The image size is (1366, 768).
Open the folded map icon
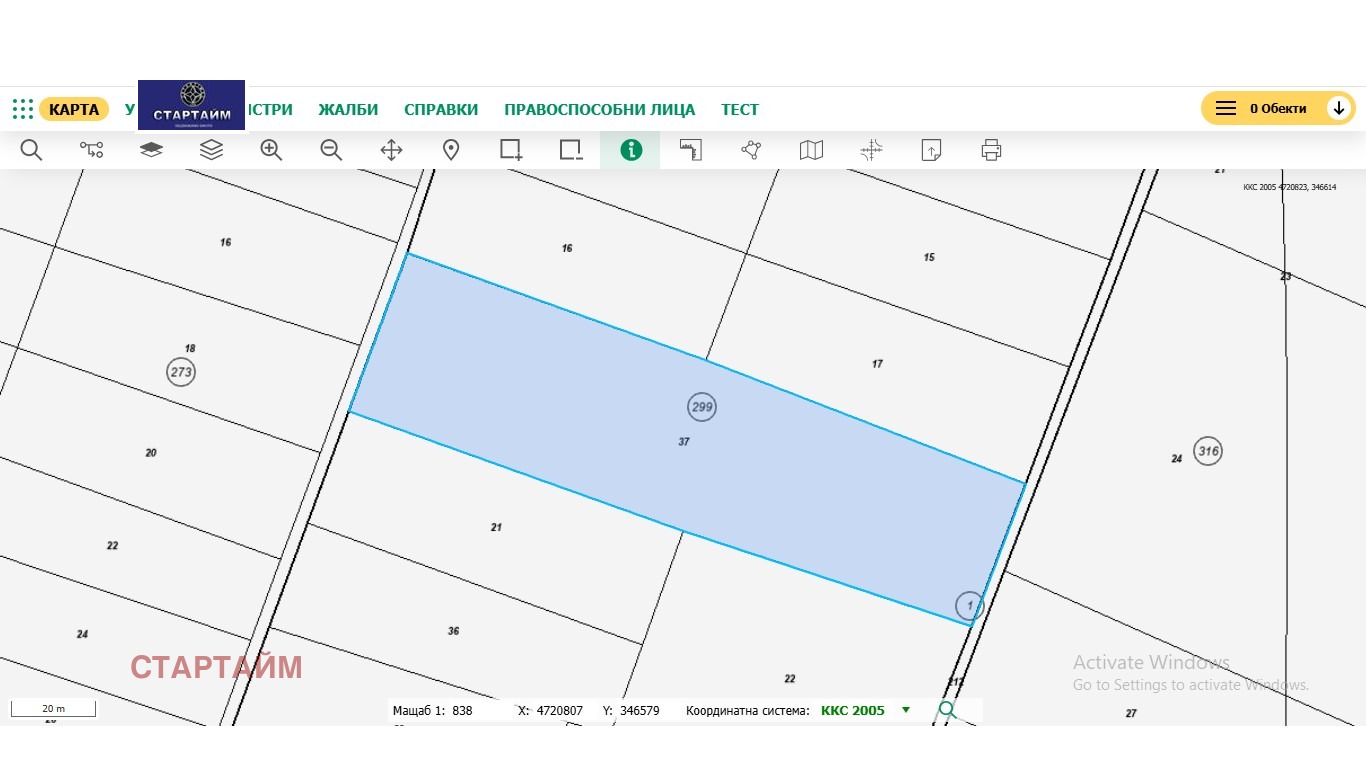click(811, 150)
